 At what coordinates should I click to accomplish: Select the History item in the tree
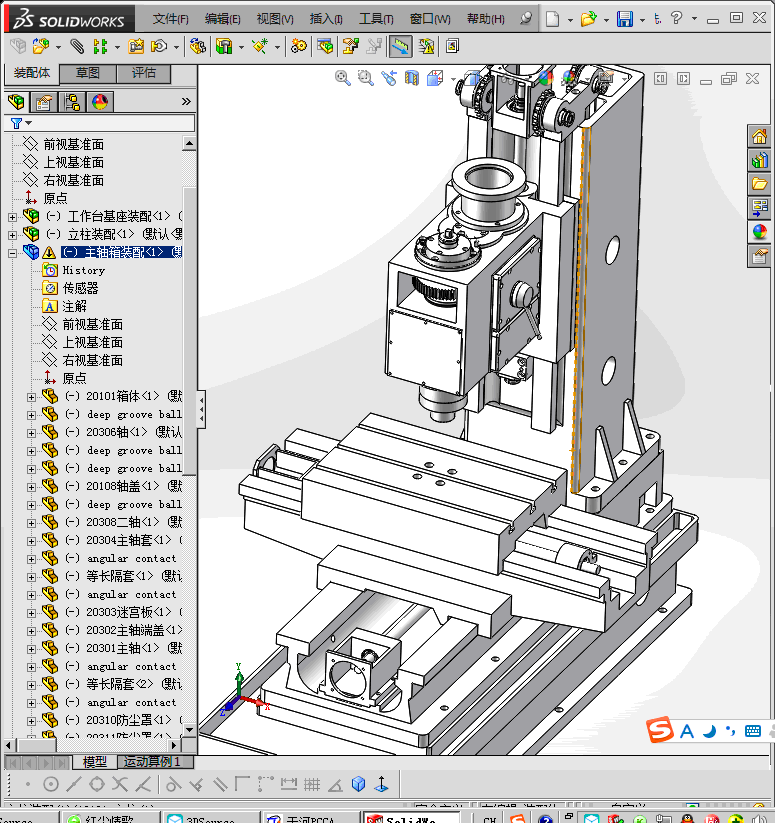click(83, 270)
